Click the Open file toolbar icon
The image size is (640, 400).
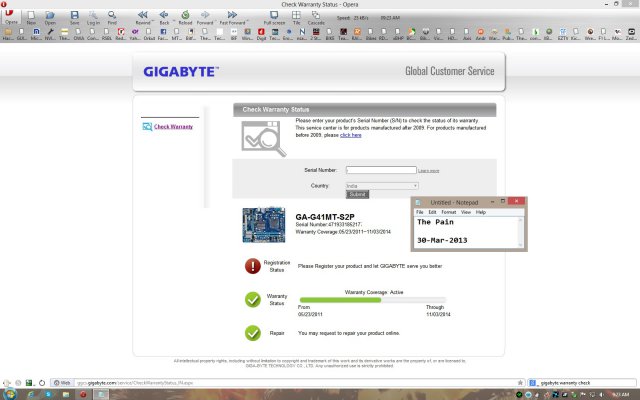(x=50, y=17)
